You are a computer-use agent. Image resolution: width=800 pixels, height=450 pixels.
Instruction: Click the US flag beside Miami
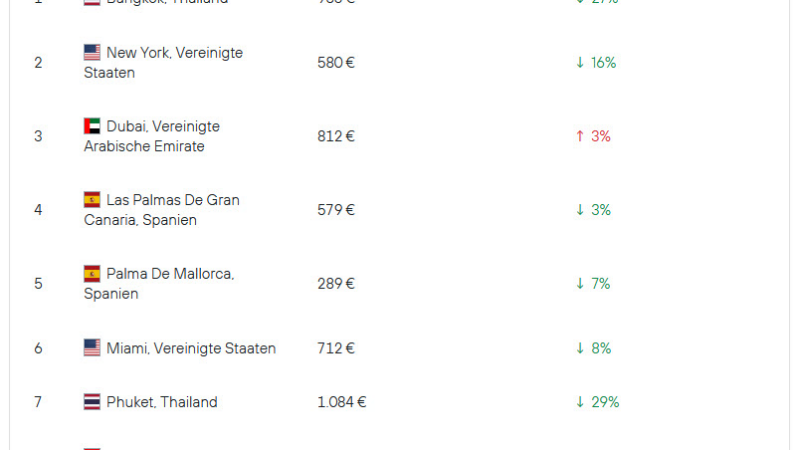(92, 348)
